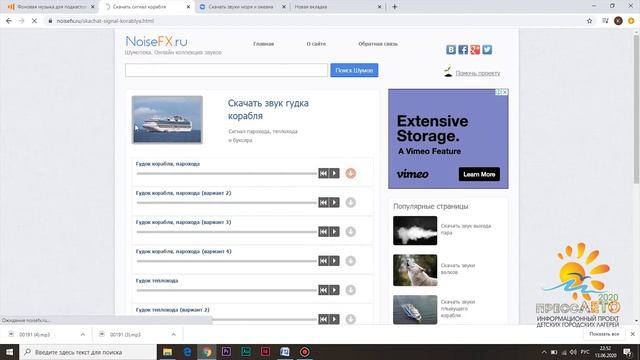Play 'Гудок корабля, парохода (вариант 3)'

tap(334, 232)
